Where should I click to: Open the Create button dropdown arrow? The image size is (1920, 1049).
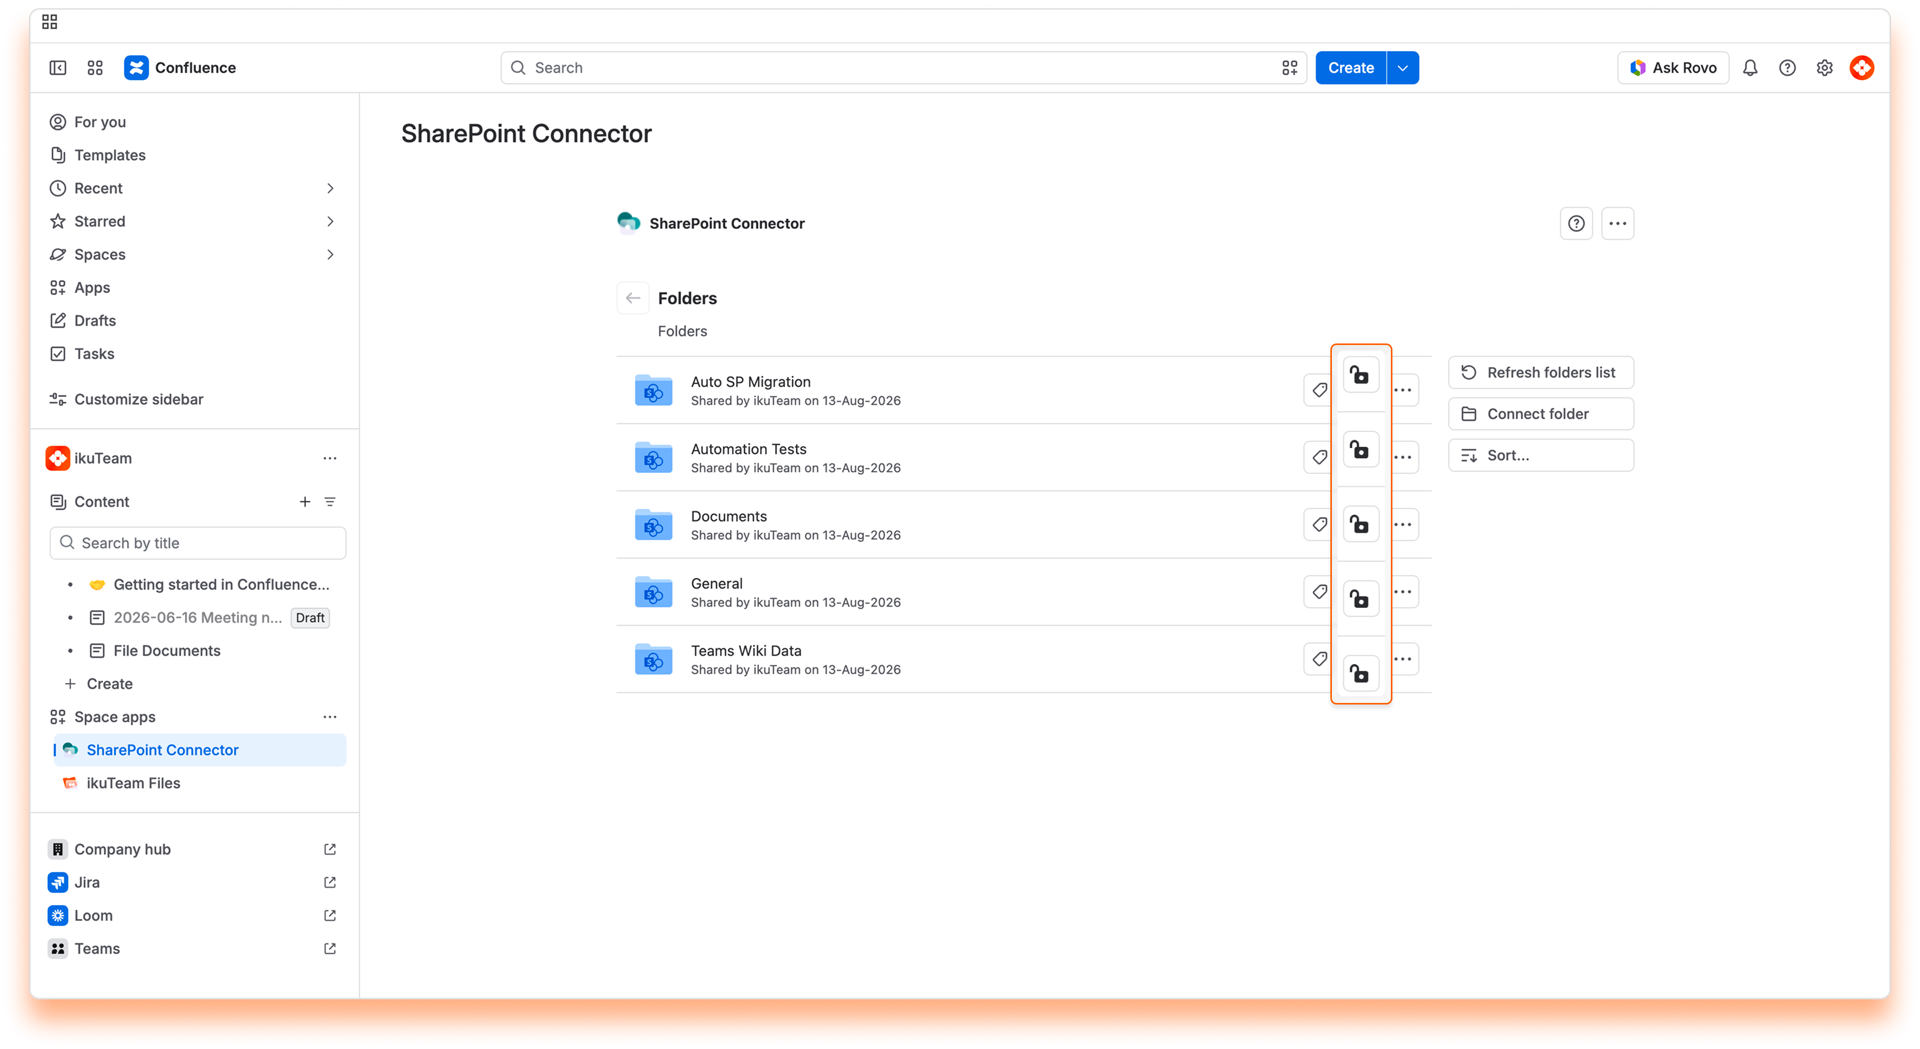[1403, 68]
